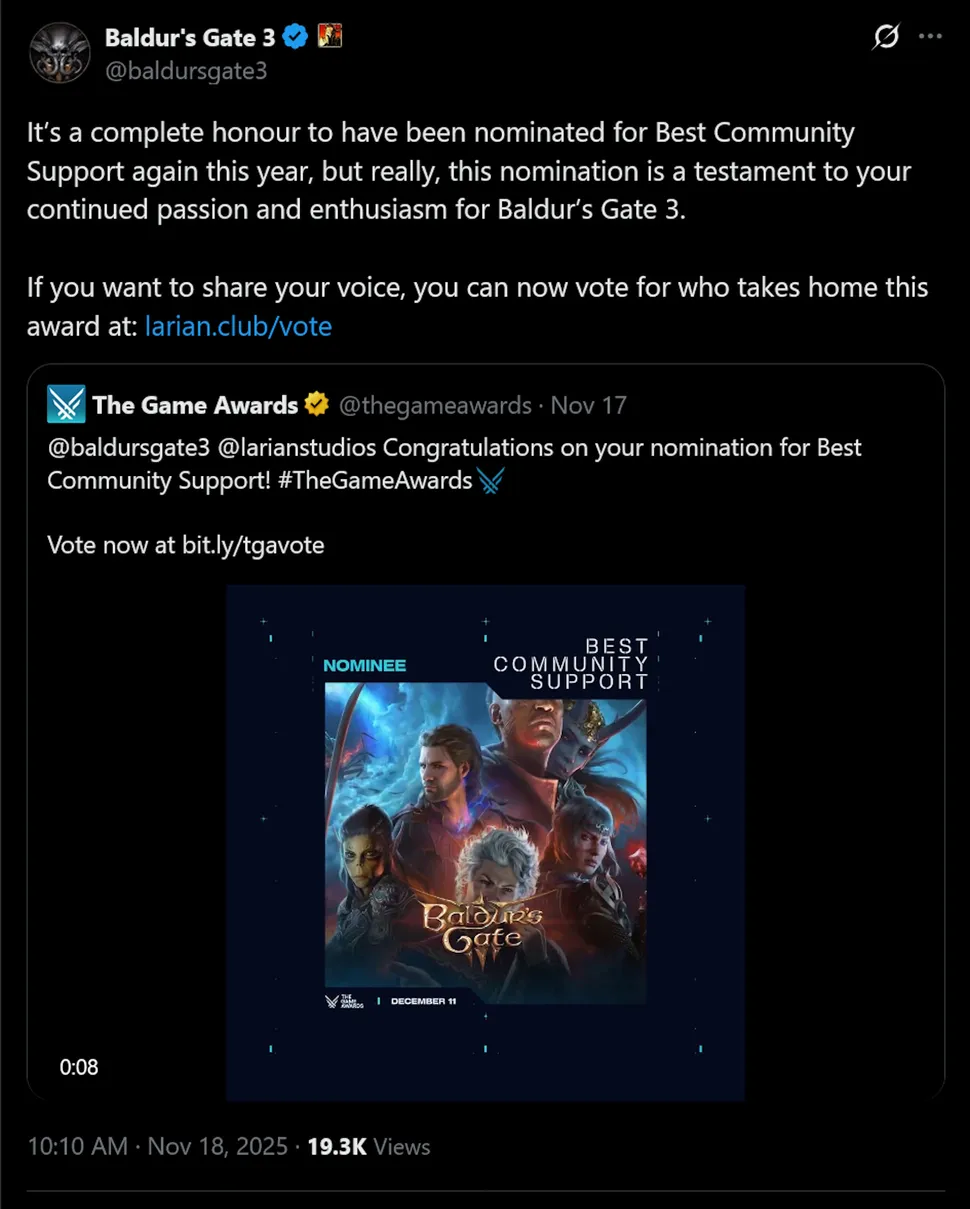Click The Game Awards account name
The width and height of the screenshot is (970, 1209).
click(195, 405)
